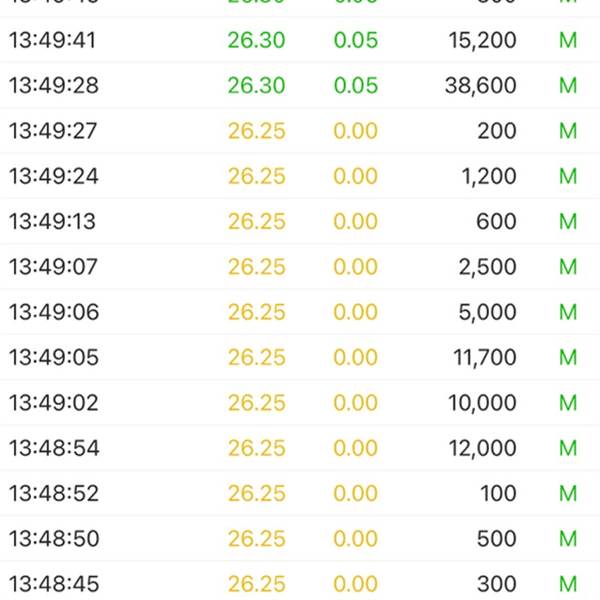This screenshot has width=600, height=600.
Task: Tap the M marker on 300 volume row
Action: (x=568, y=584)
